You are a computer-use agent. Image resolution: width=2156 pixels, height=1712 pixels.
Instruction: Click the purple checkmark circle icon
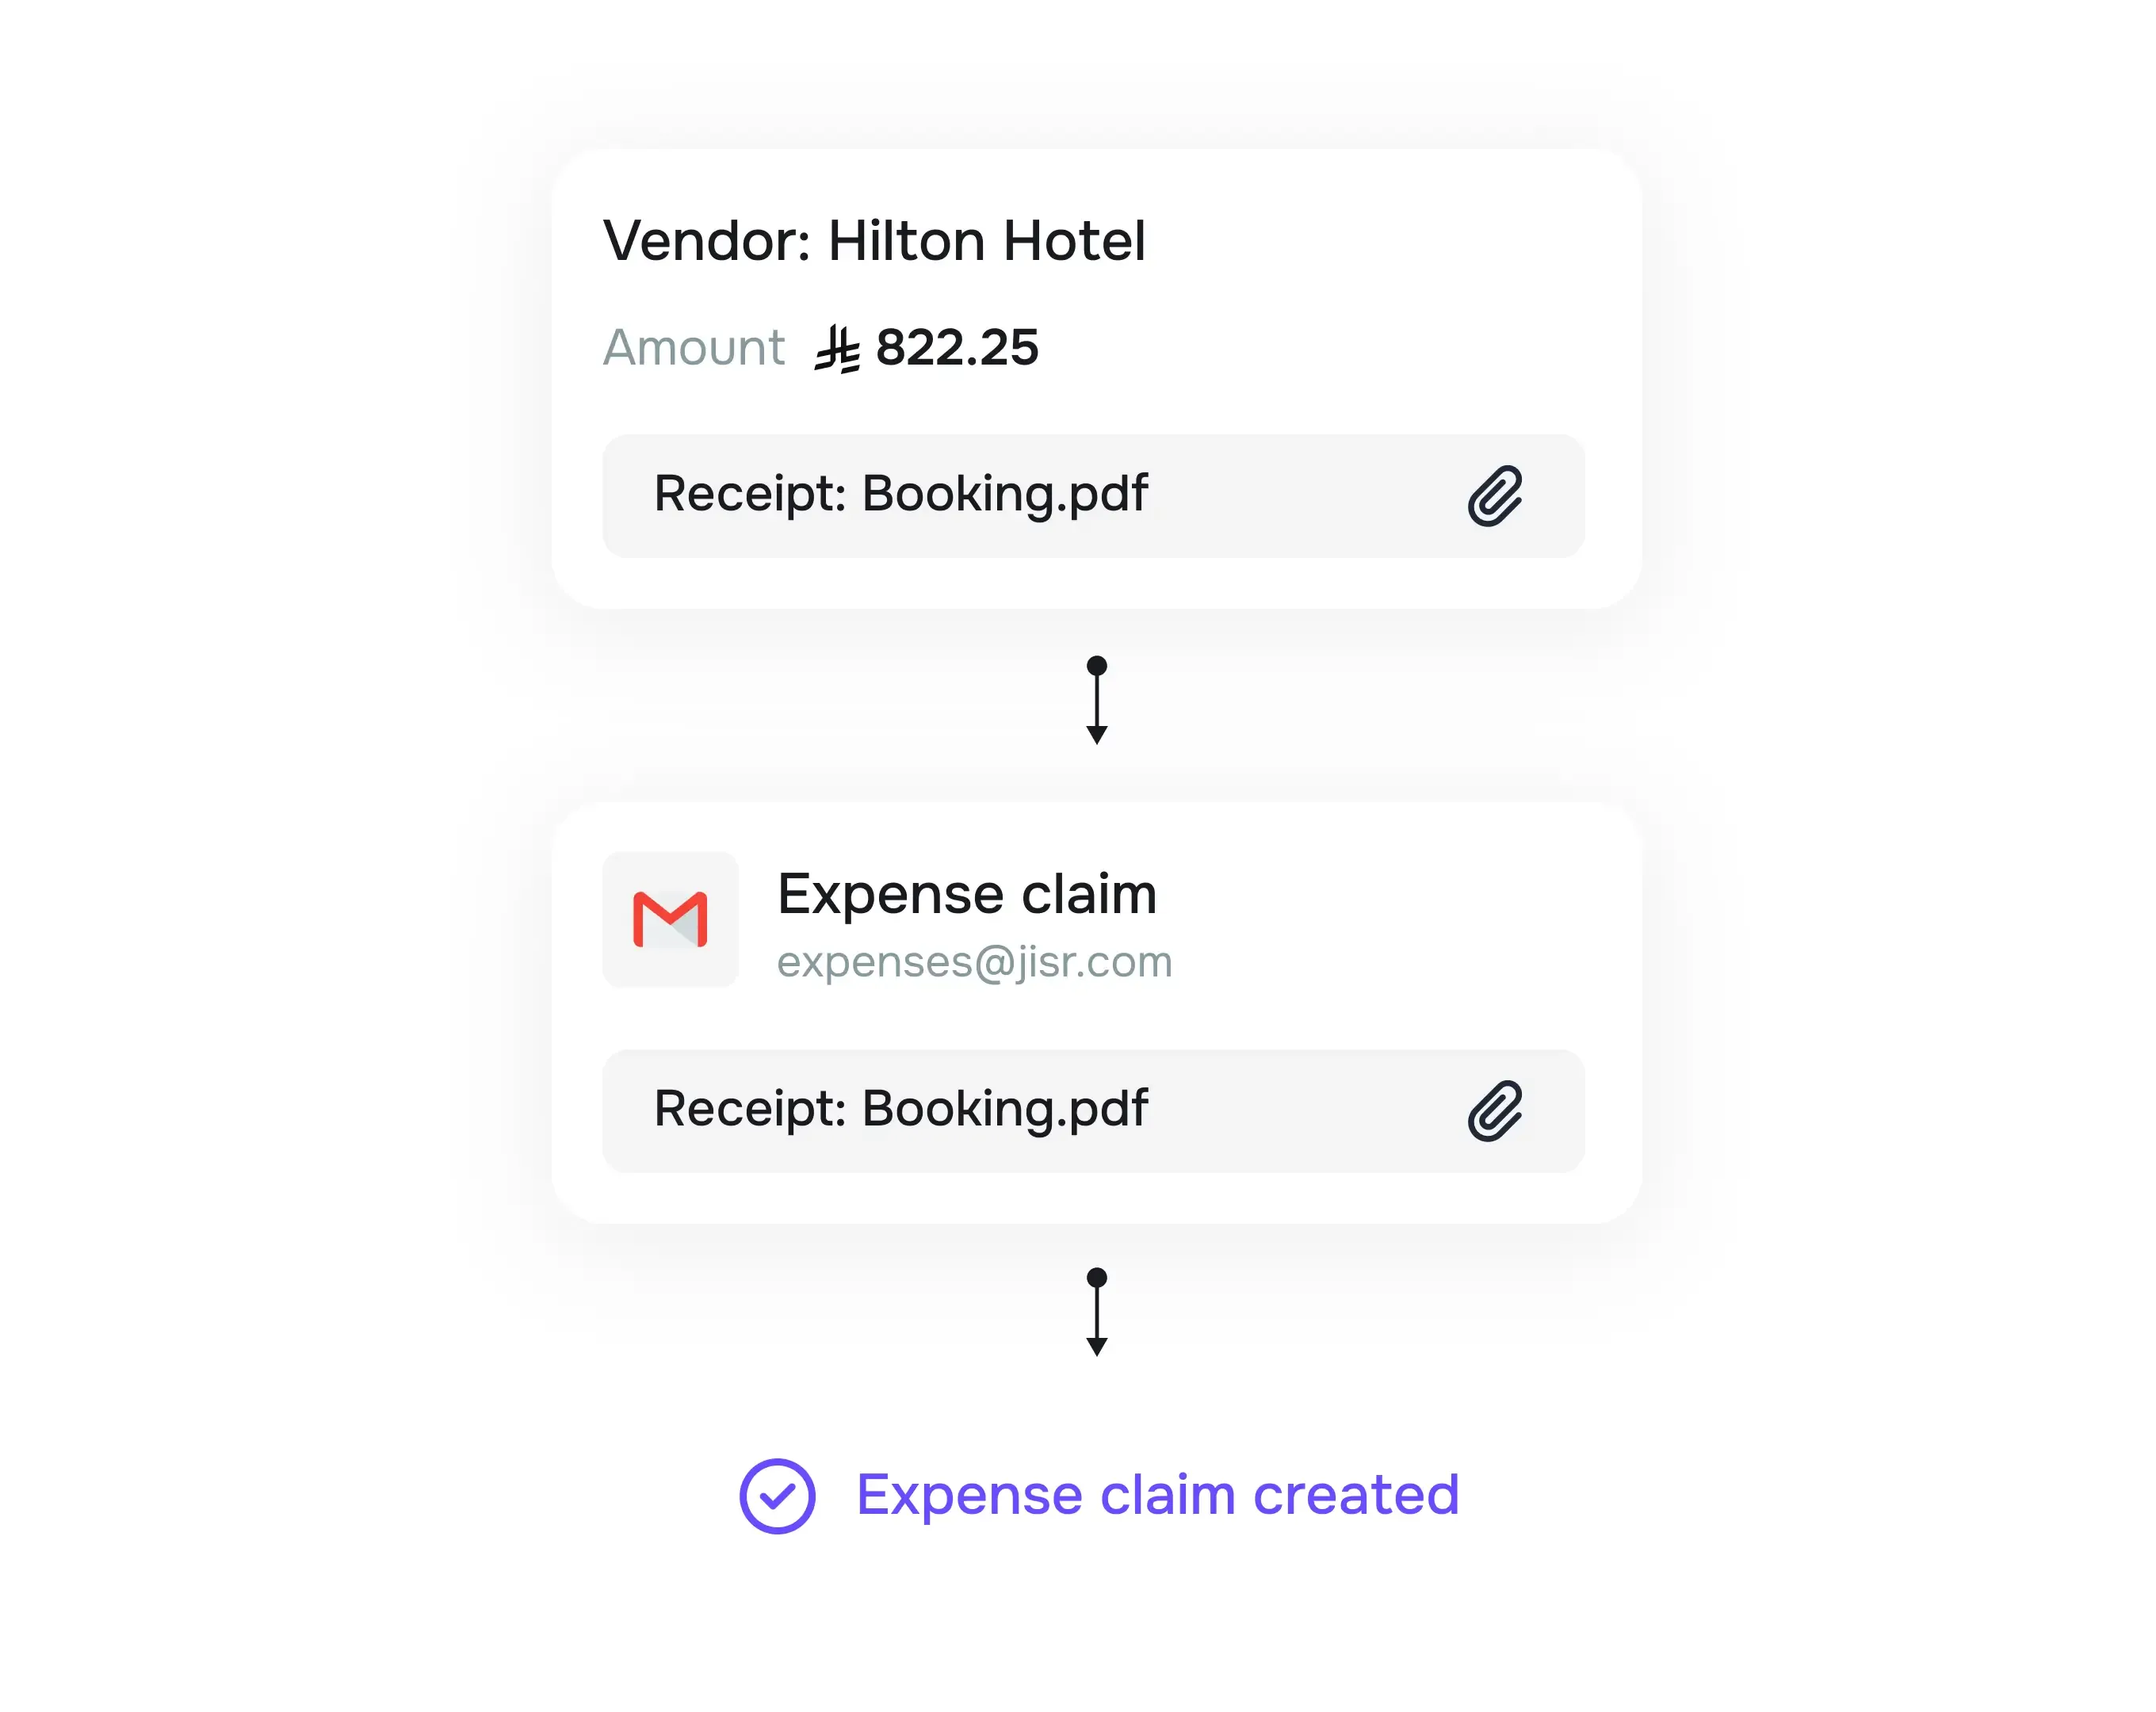click(x=777, y=1496)
